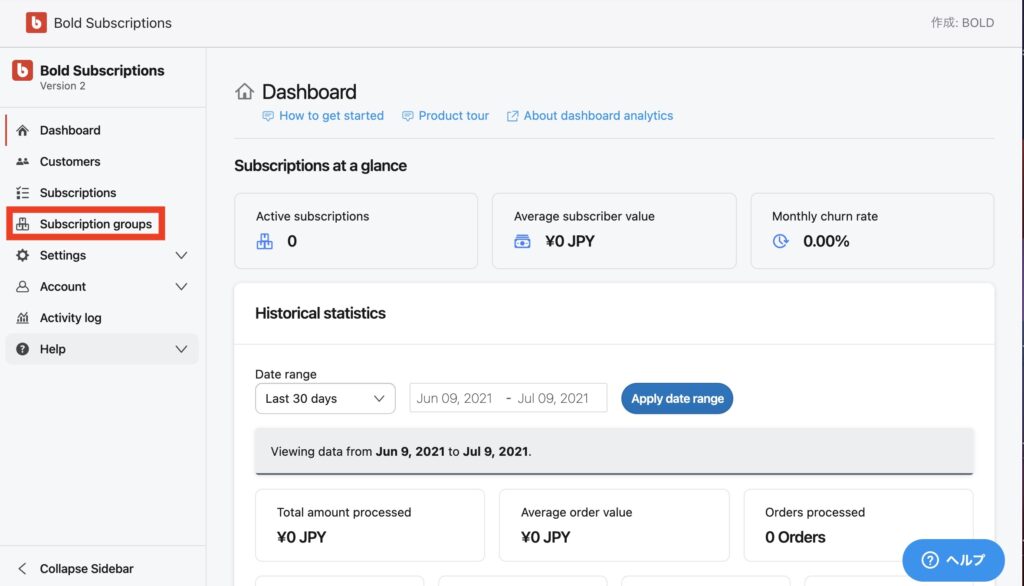Expand the Help menu chevron
1024x586 pixels.
[182, 350]
